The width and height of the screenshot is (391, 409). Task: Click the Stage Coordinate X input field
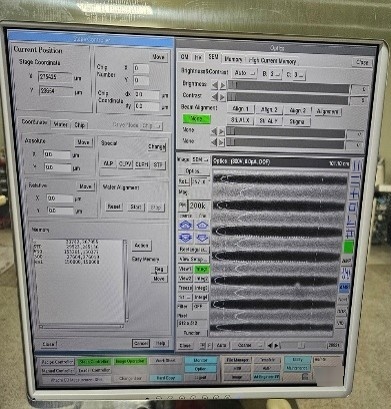click(55, 77)
